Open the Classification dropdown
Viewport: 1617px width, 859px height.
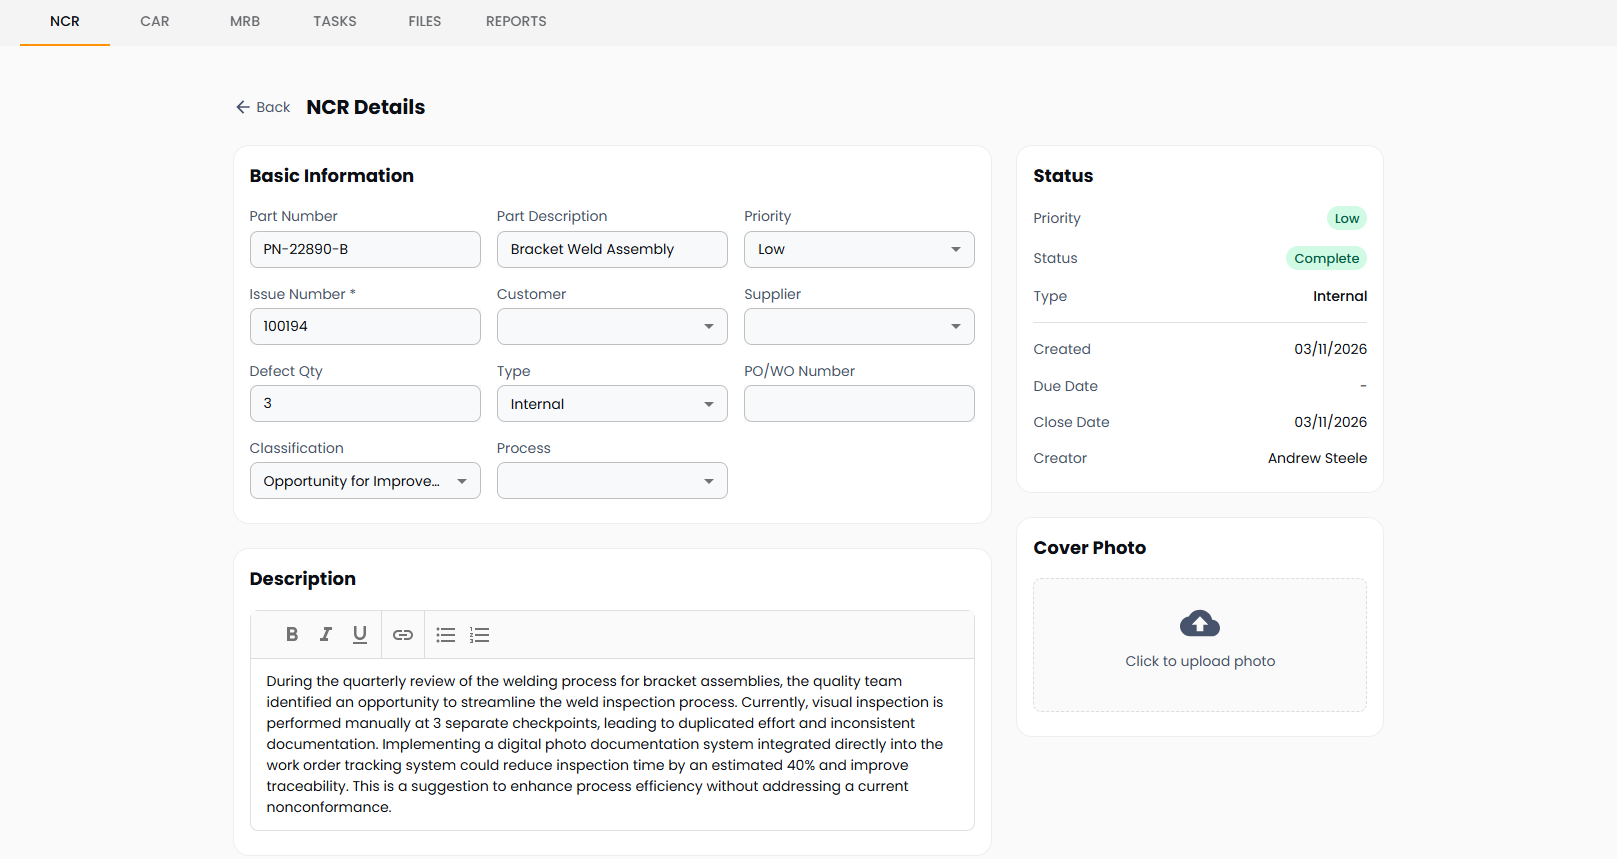coord(364,481)
